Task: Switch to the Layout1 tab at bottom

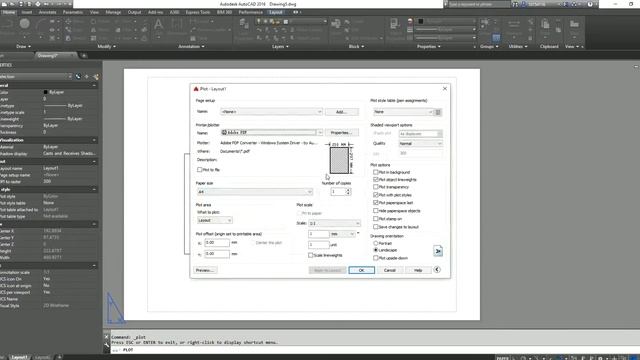Action: [x=19, y=357]
